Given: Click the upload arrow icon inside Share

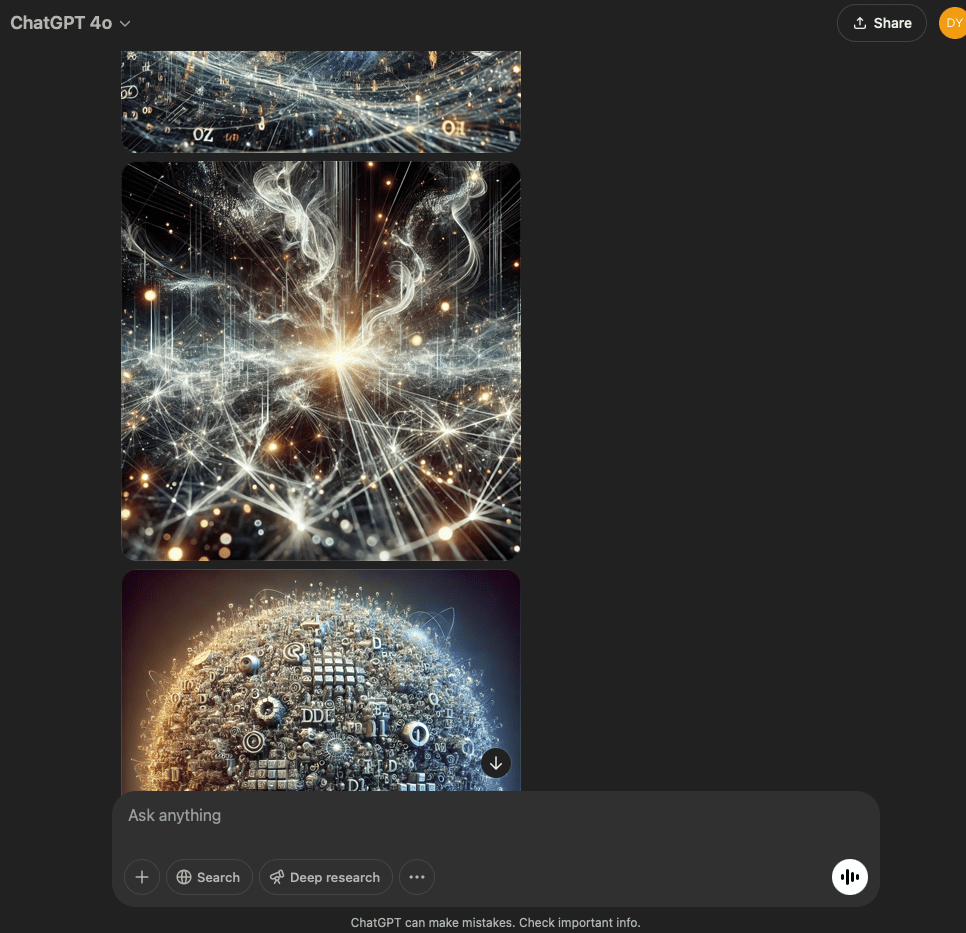Looking at the screenshot, I should point(859,23).
